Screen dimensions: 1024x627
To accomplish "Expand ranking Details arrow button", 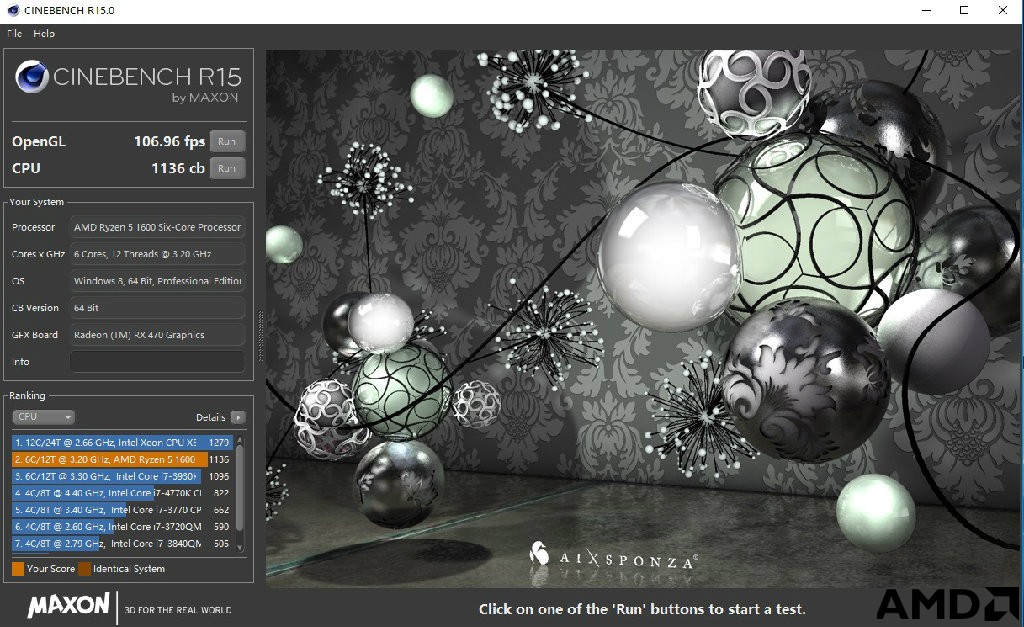I will (x=238, y=417).
